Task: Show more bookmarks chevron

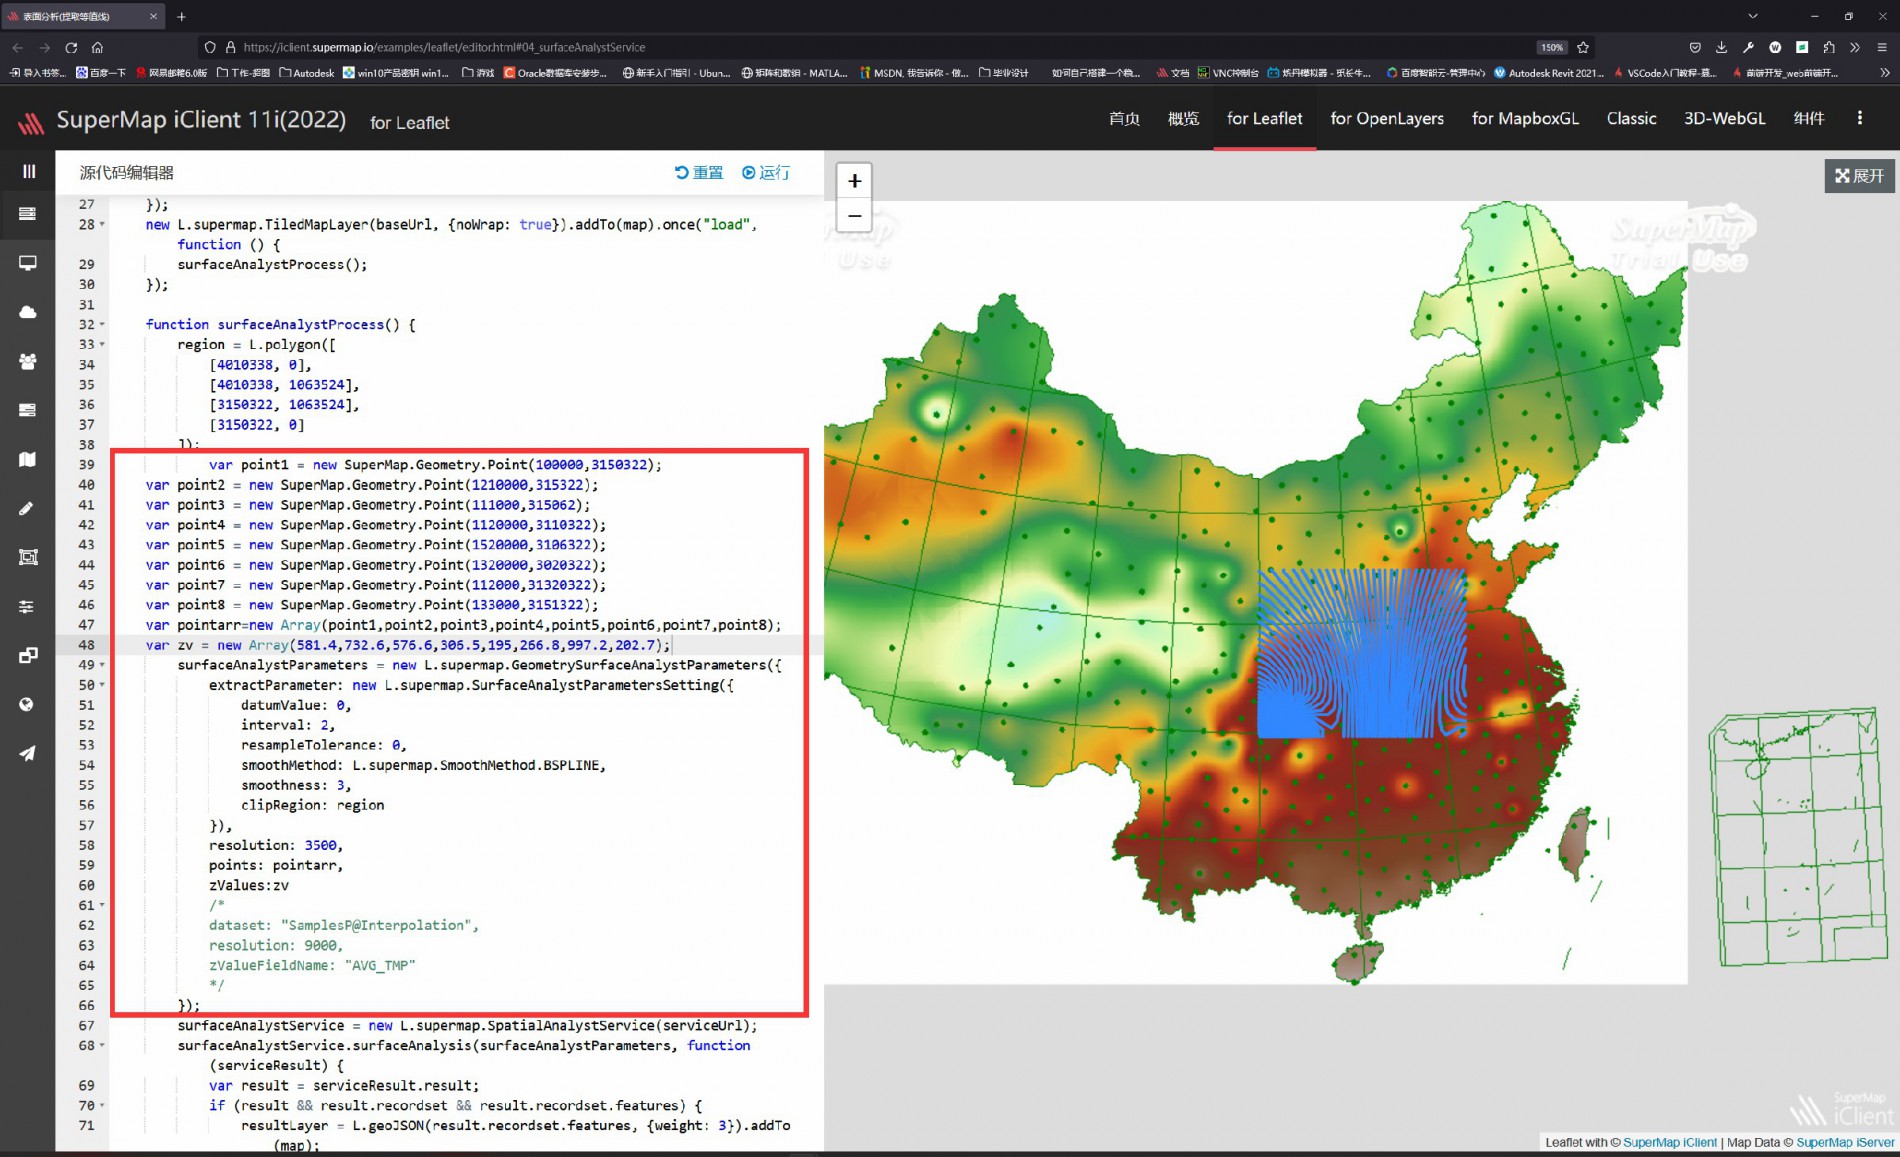Action: (1885, 72)
